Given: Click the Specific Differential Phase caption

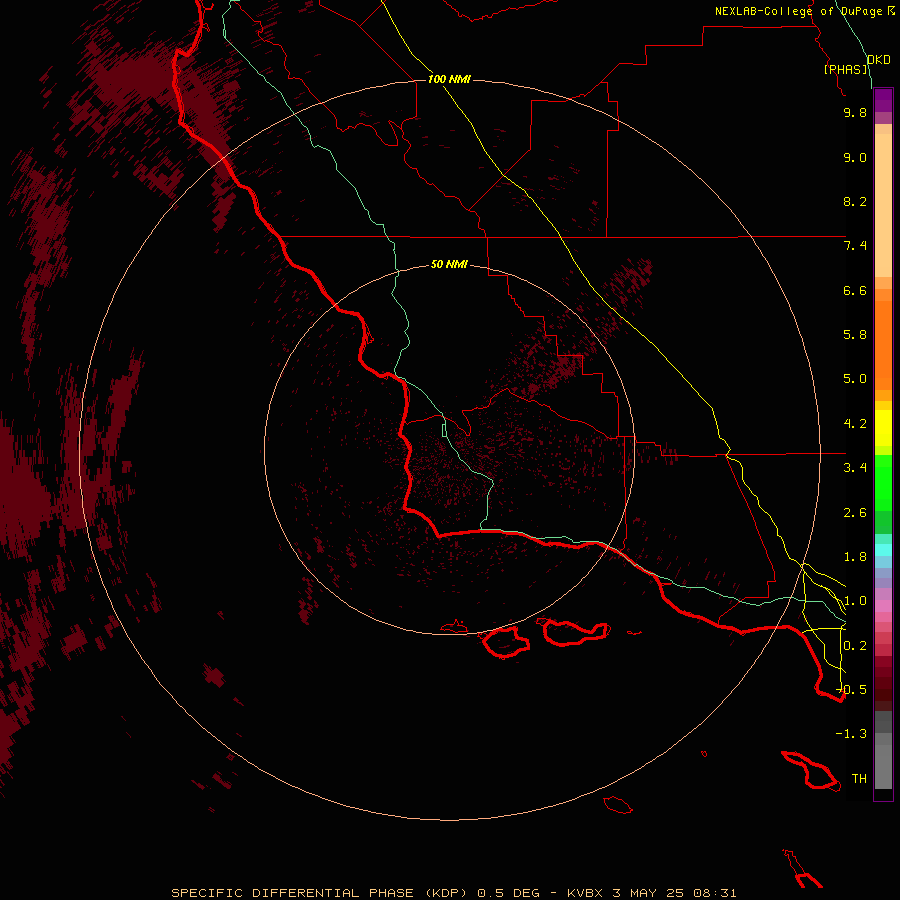Looking at the screenshot, I should click(x=453, y=893).
